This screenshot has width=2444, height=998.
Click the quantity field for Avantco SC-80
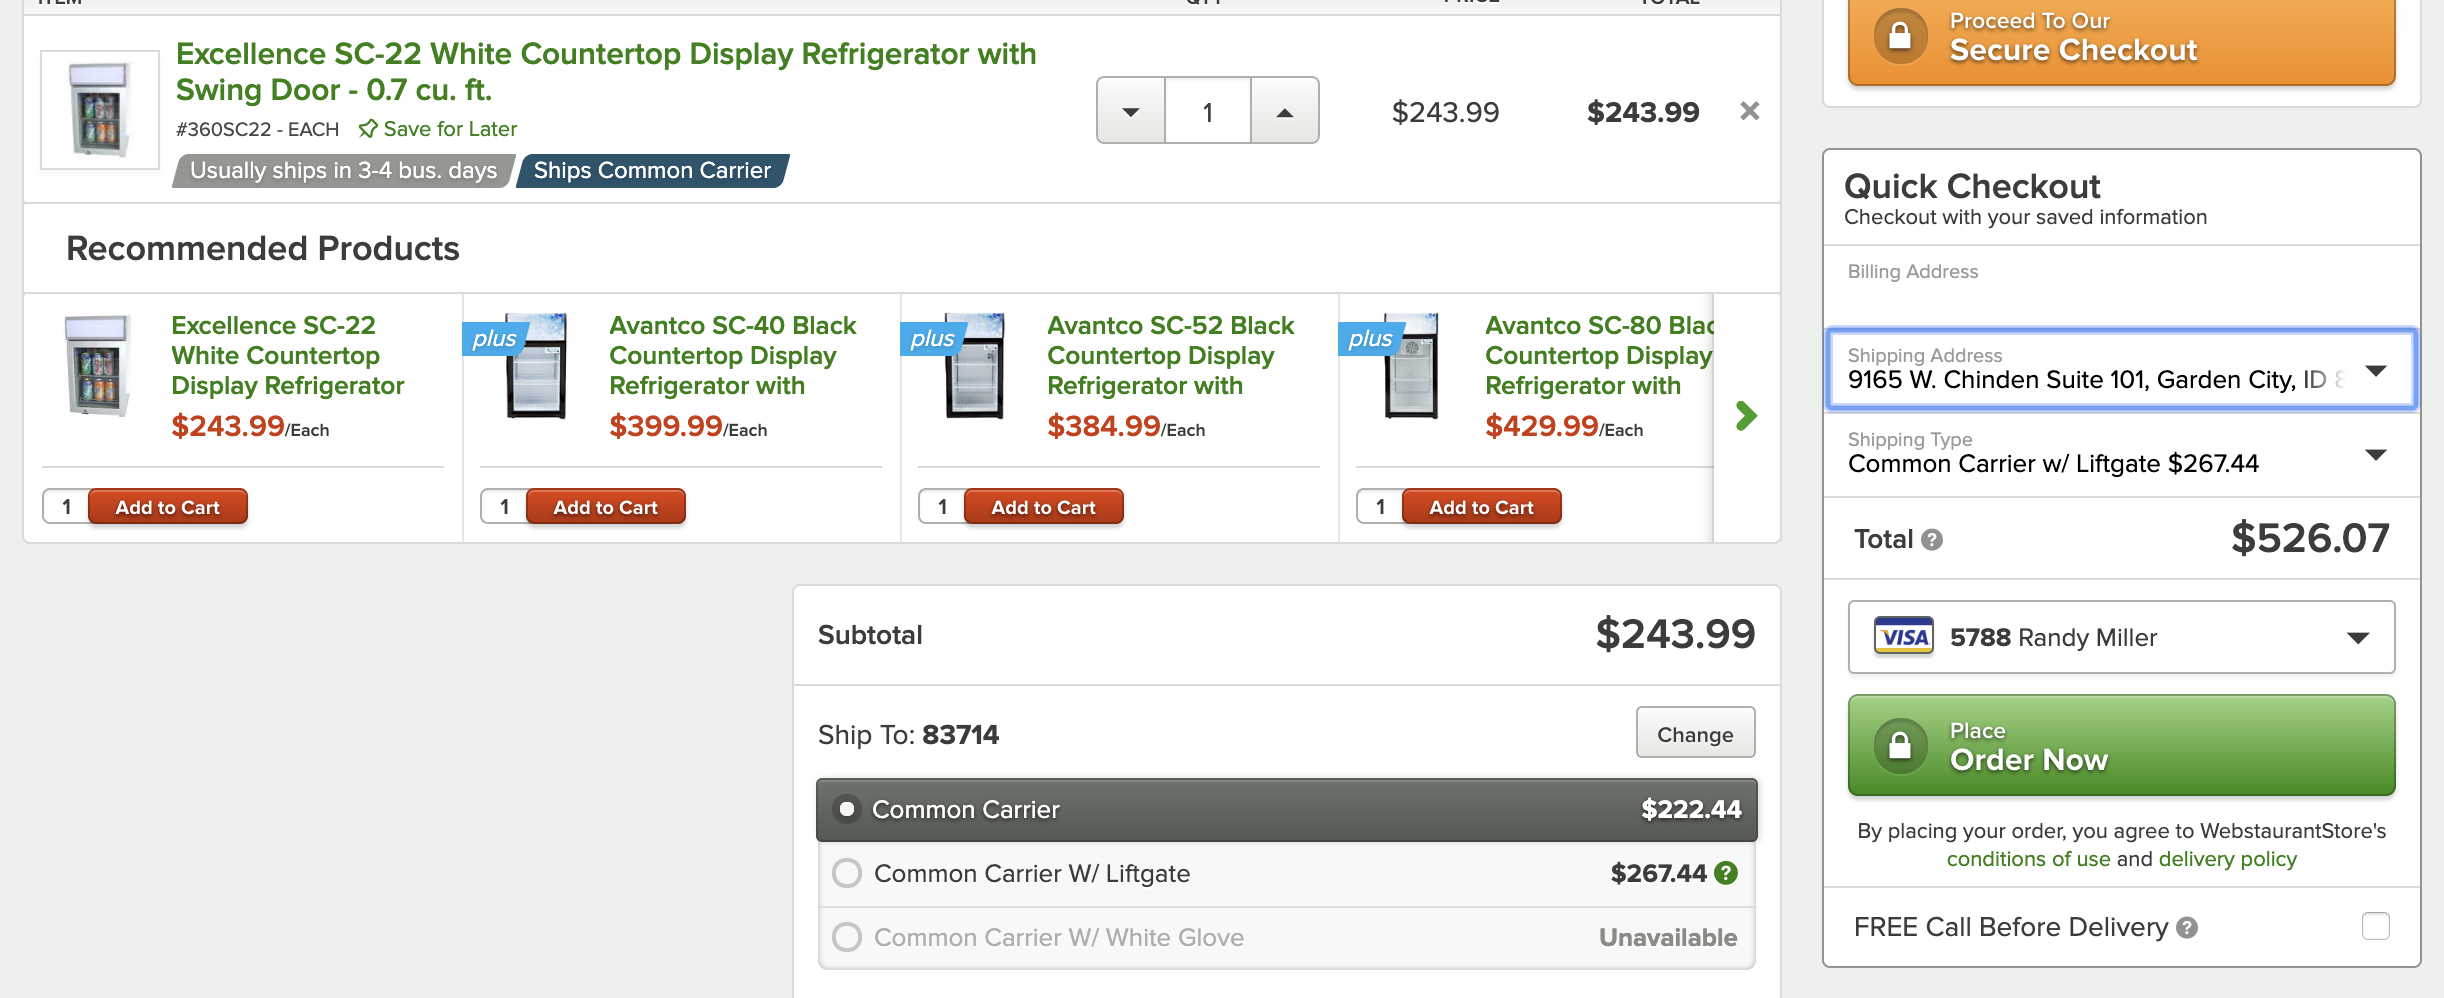coord(1380,507)
